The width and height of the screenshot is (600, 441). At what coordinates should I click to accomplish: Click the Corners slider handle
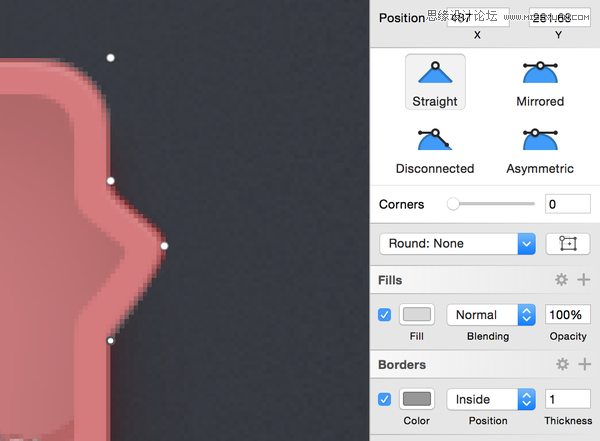point(453,204)
